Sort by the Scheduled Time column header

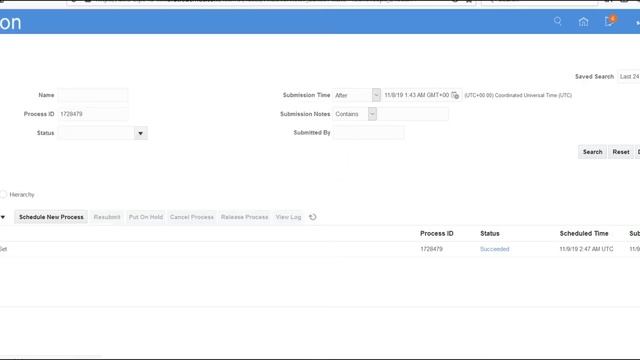click(x=584, y=233)
